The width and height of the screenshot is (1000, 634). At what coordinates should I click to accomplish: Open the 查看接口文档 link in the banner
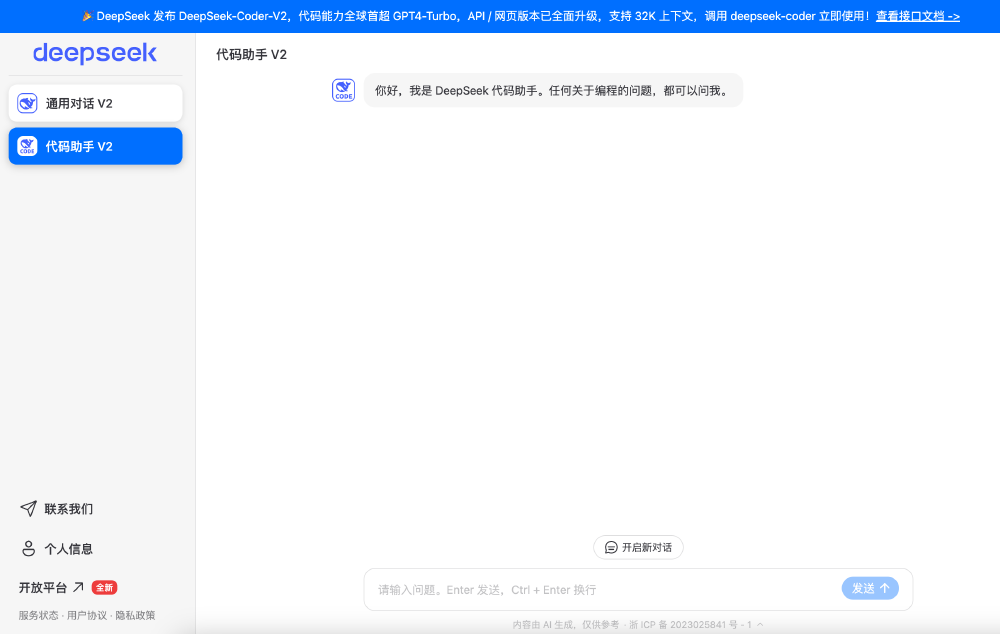917,15
